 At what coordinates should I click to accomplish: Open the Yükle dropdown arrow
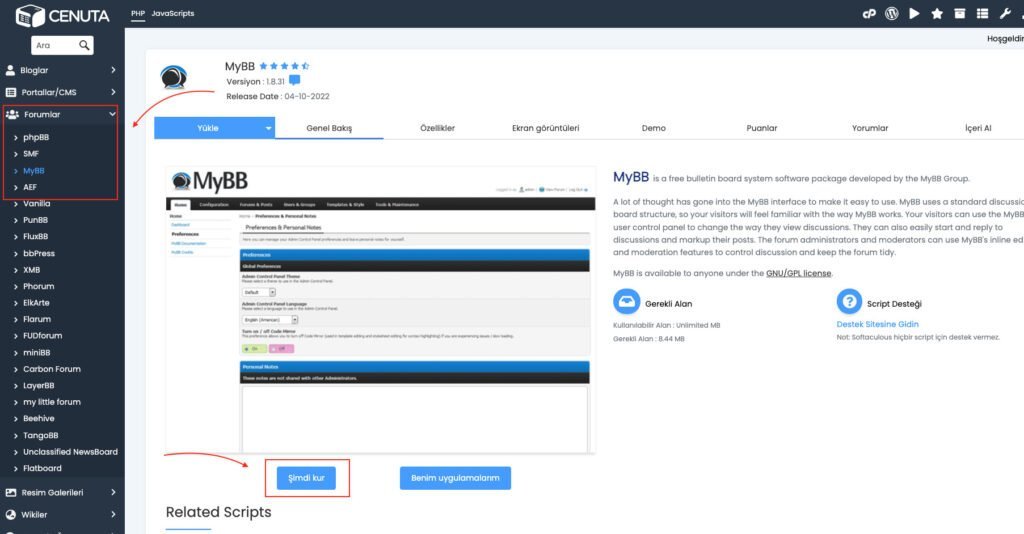268,128
